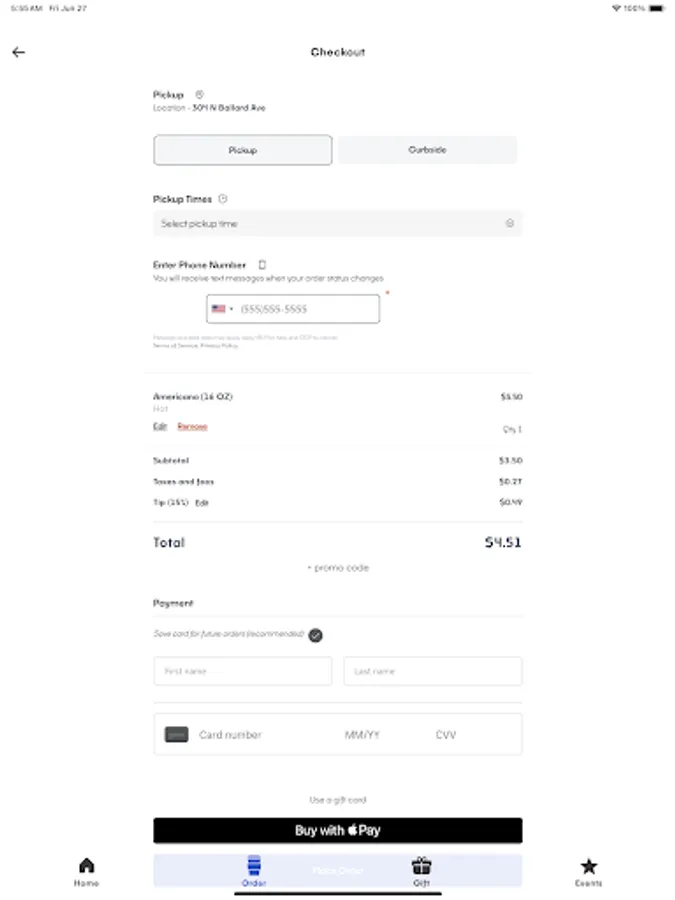Click the First name input field

click(242, 671)
